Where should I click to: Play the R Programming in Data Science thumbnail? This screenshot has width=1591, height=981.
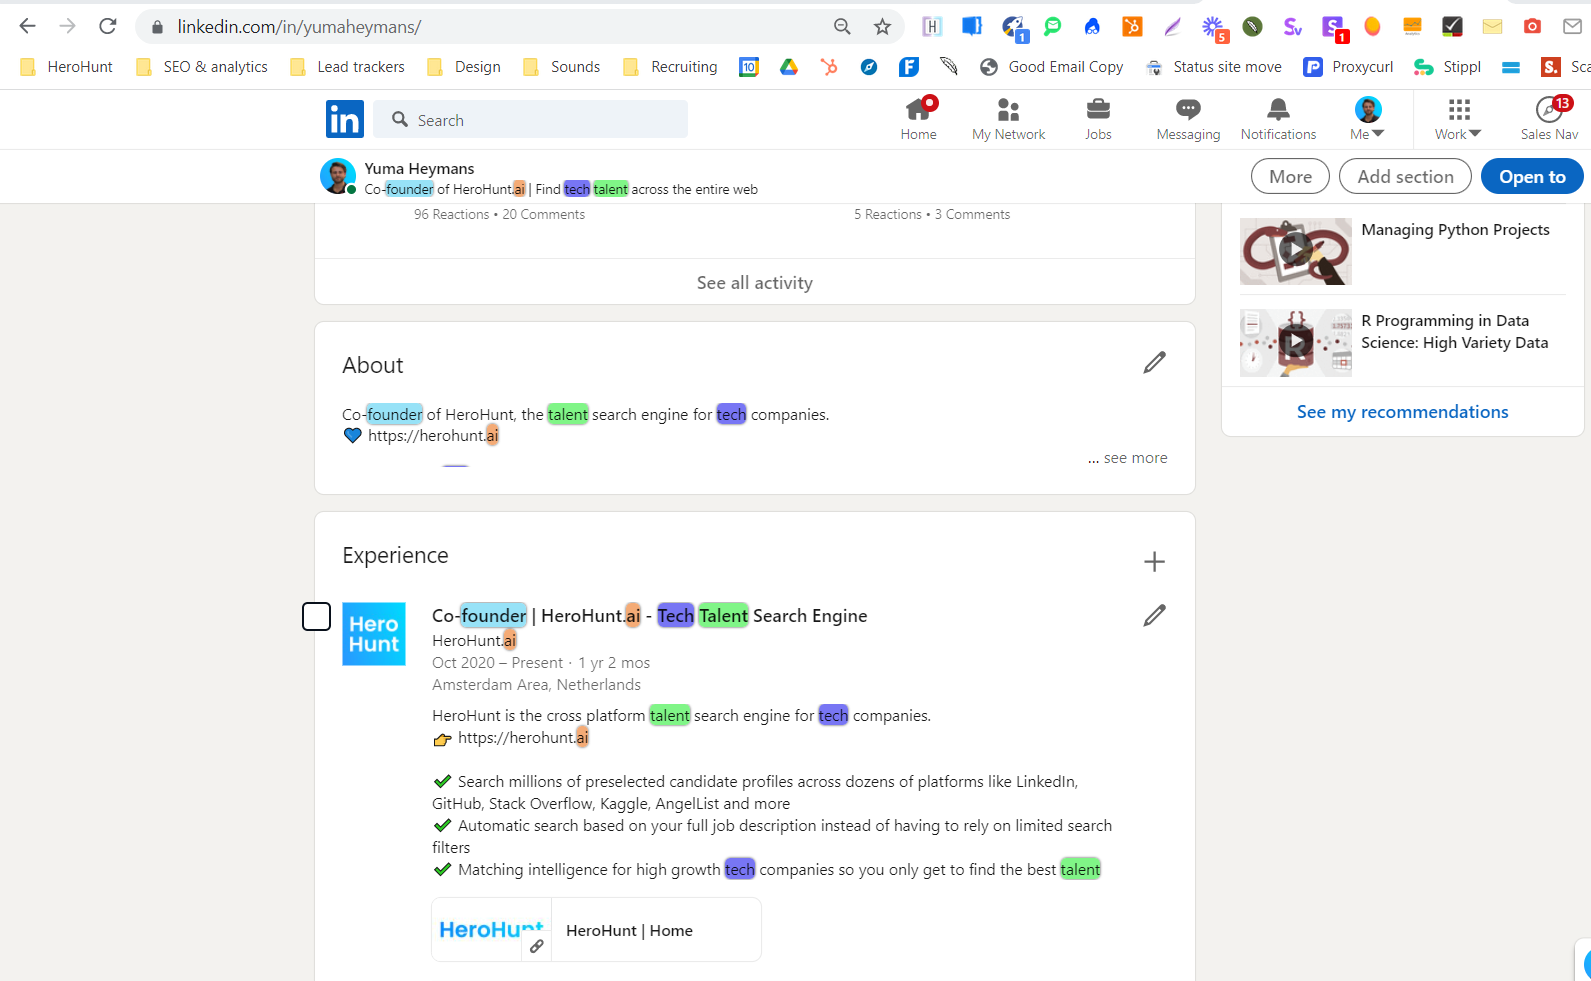pos(1295,343)
